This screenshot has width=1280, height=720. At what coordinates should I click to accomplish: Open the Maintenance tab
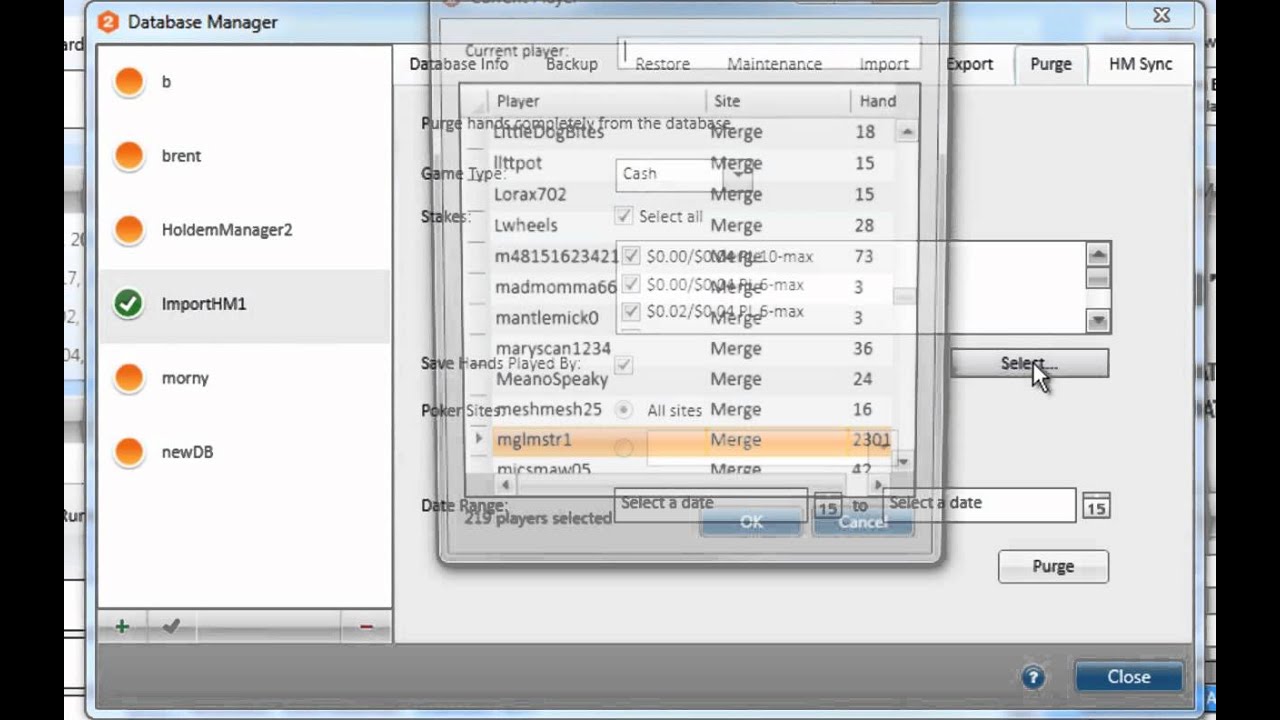click(774, 64)
